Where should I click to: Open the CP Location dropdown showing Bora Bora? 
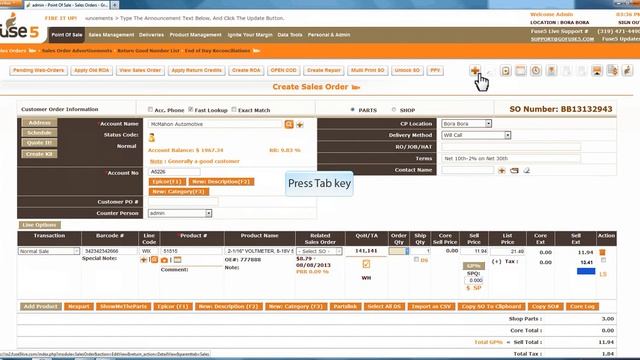pyautogui.click(x=467, y=124)
